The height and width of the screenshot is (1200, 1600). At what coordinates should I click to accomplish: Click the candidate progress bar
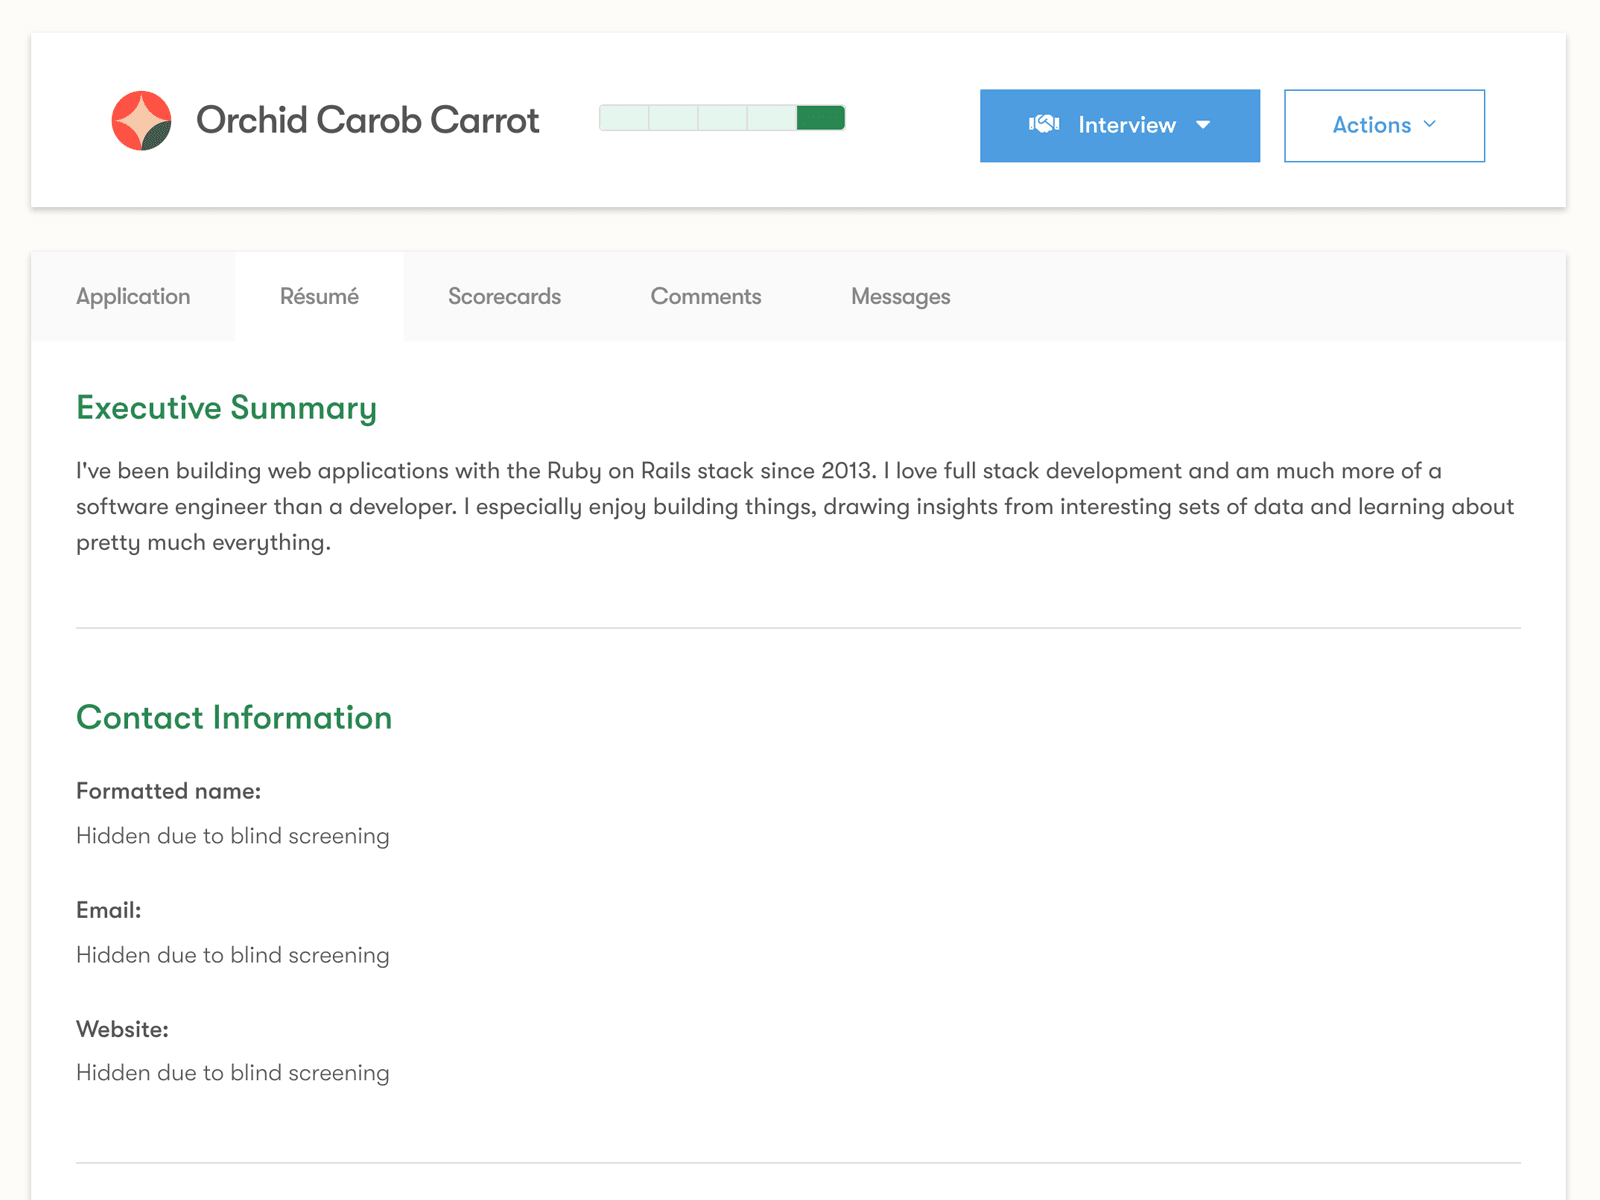tap(722, 118)
